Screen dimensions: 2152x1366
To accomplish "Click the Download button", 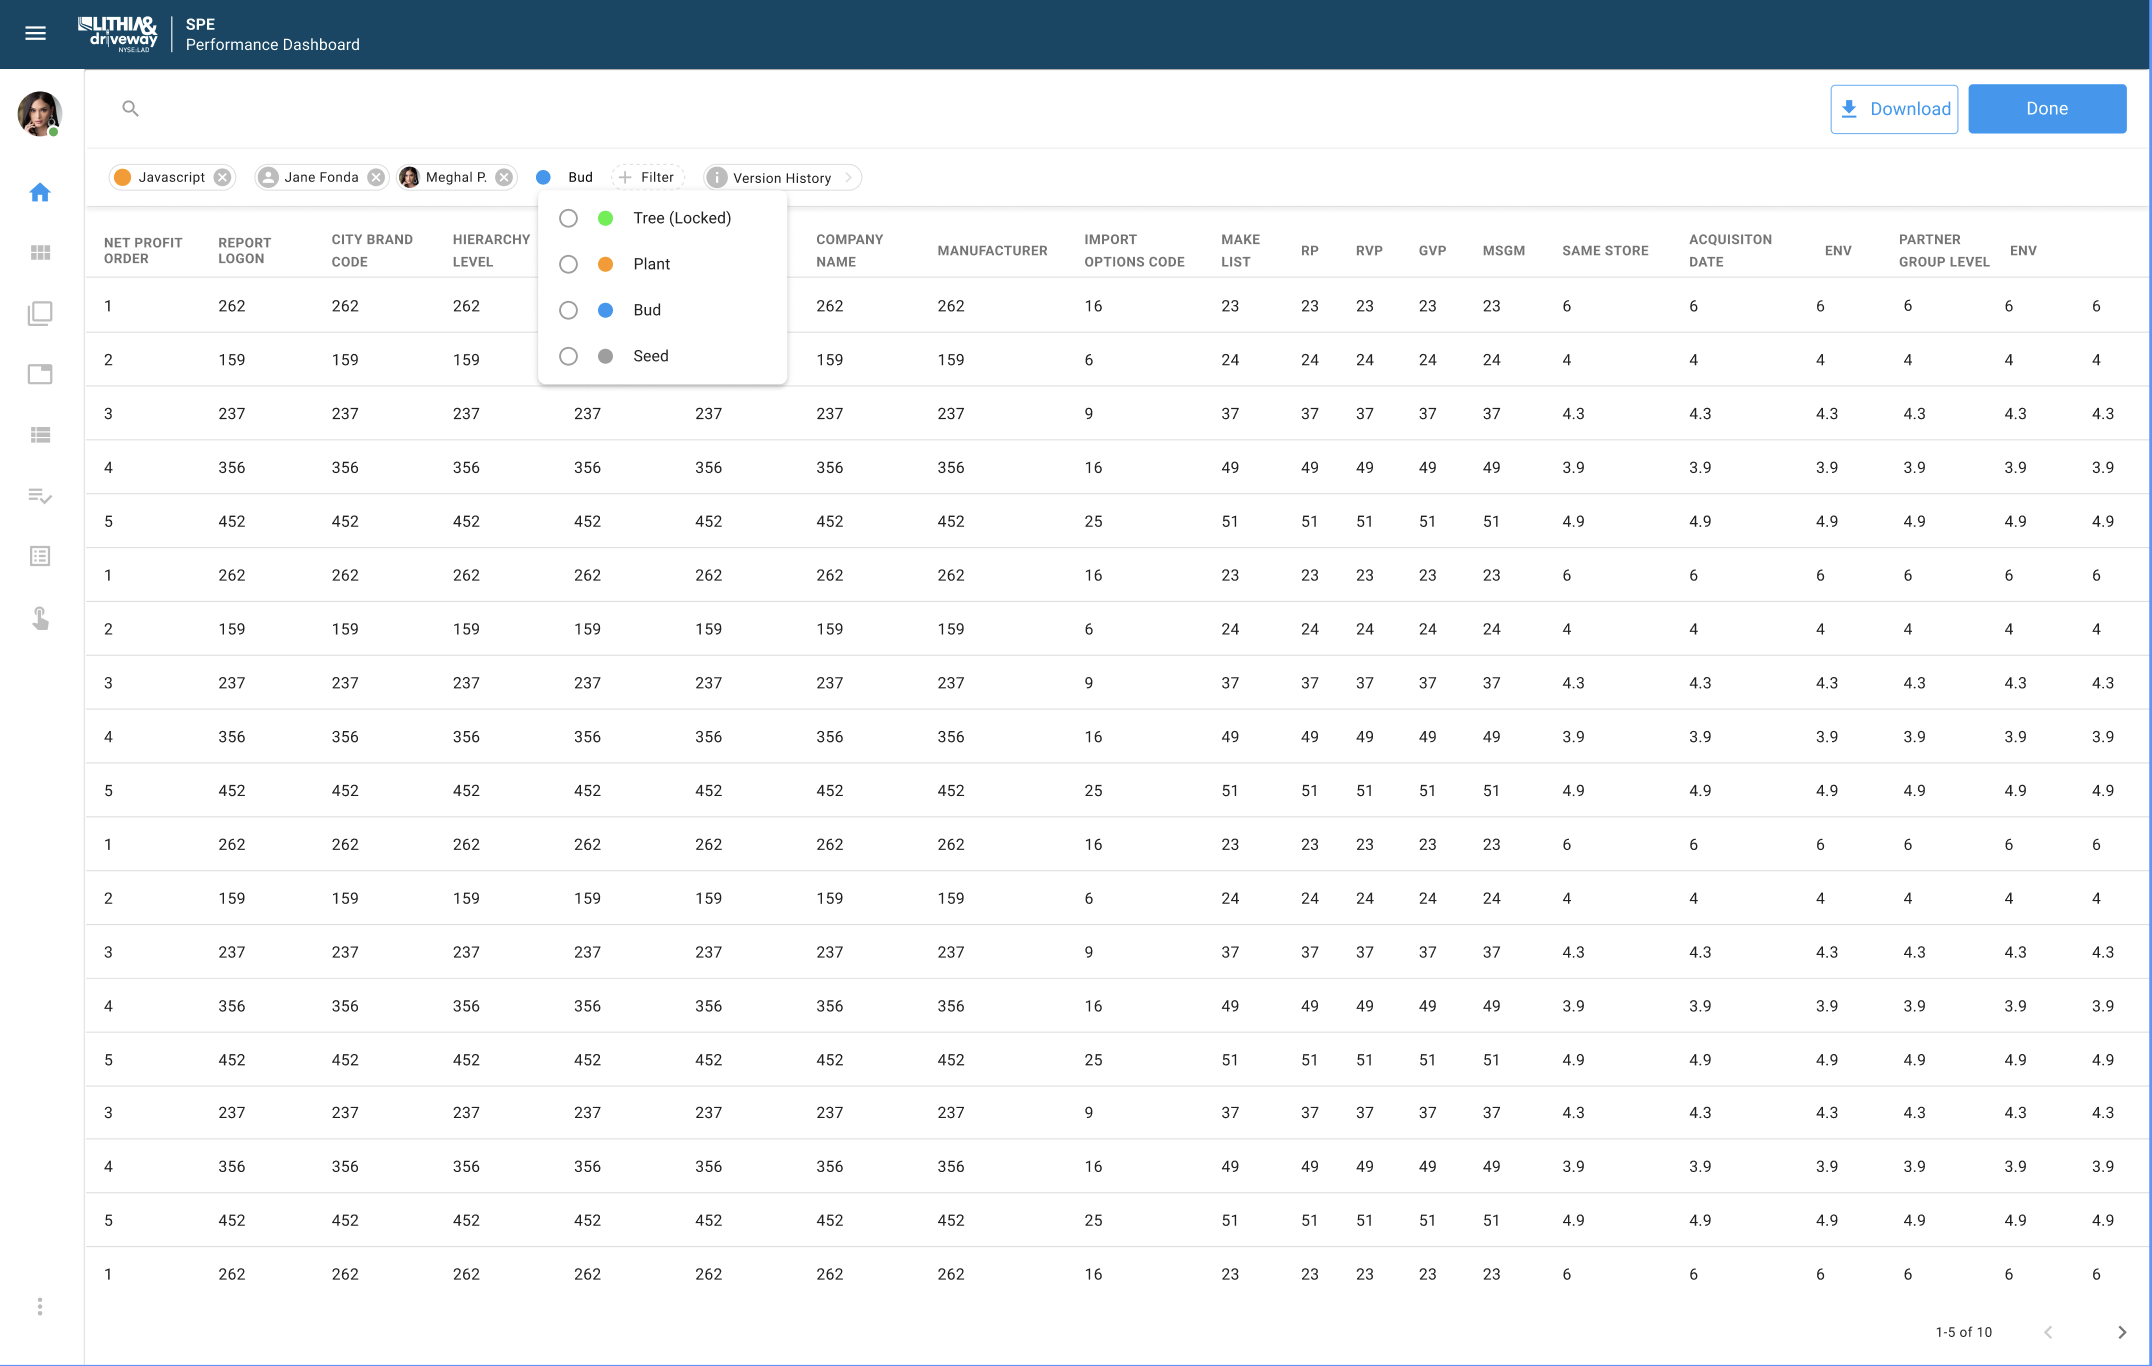I will 1893,109.
